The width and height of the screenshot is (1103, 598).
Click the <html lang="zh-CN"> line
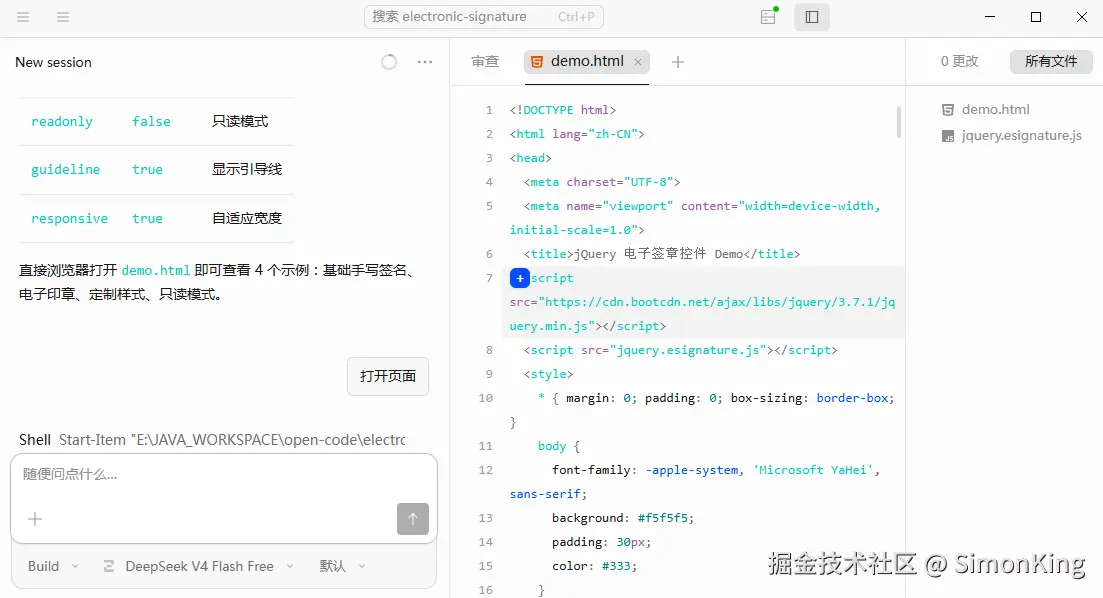point(577,134)
